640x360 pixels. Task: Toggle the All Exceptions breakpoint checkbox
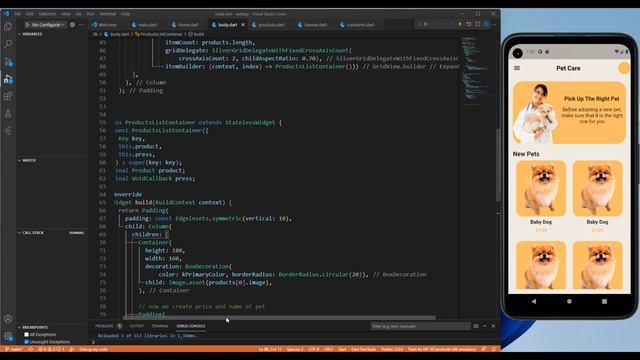(x=27, y=335)
